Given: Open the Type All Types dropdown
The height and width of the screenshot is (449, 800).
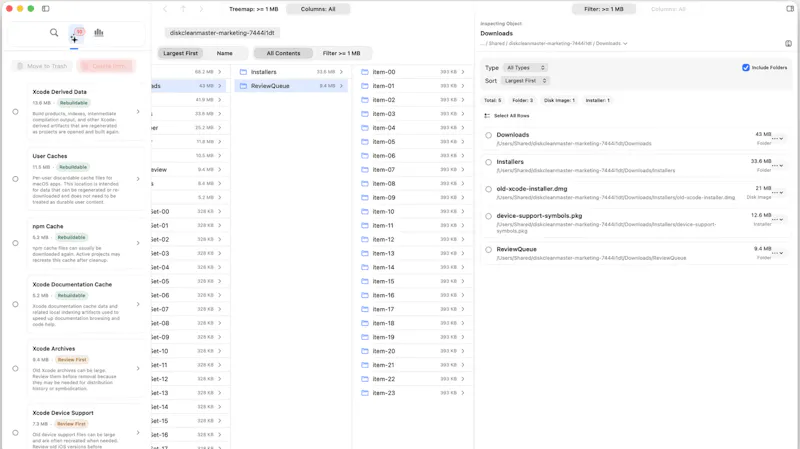Looking at the screenshot, I should coord(525,68).
